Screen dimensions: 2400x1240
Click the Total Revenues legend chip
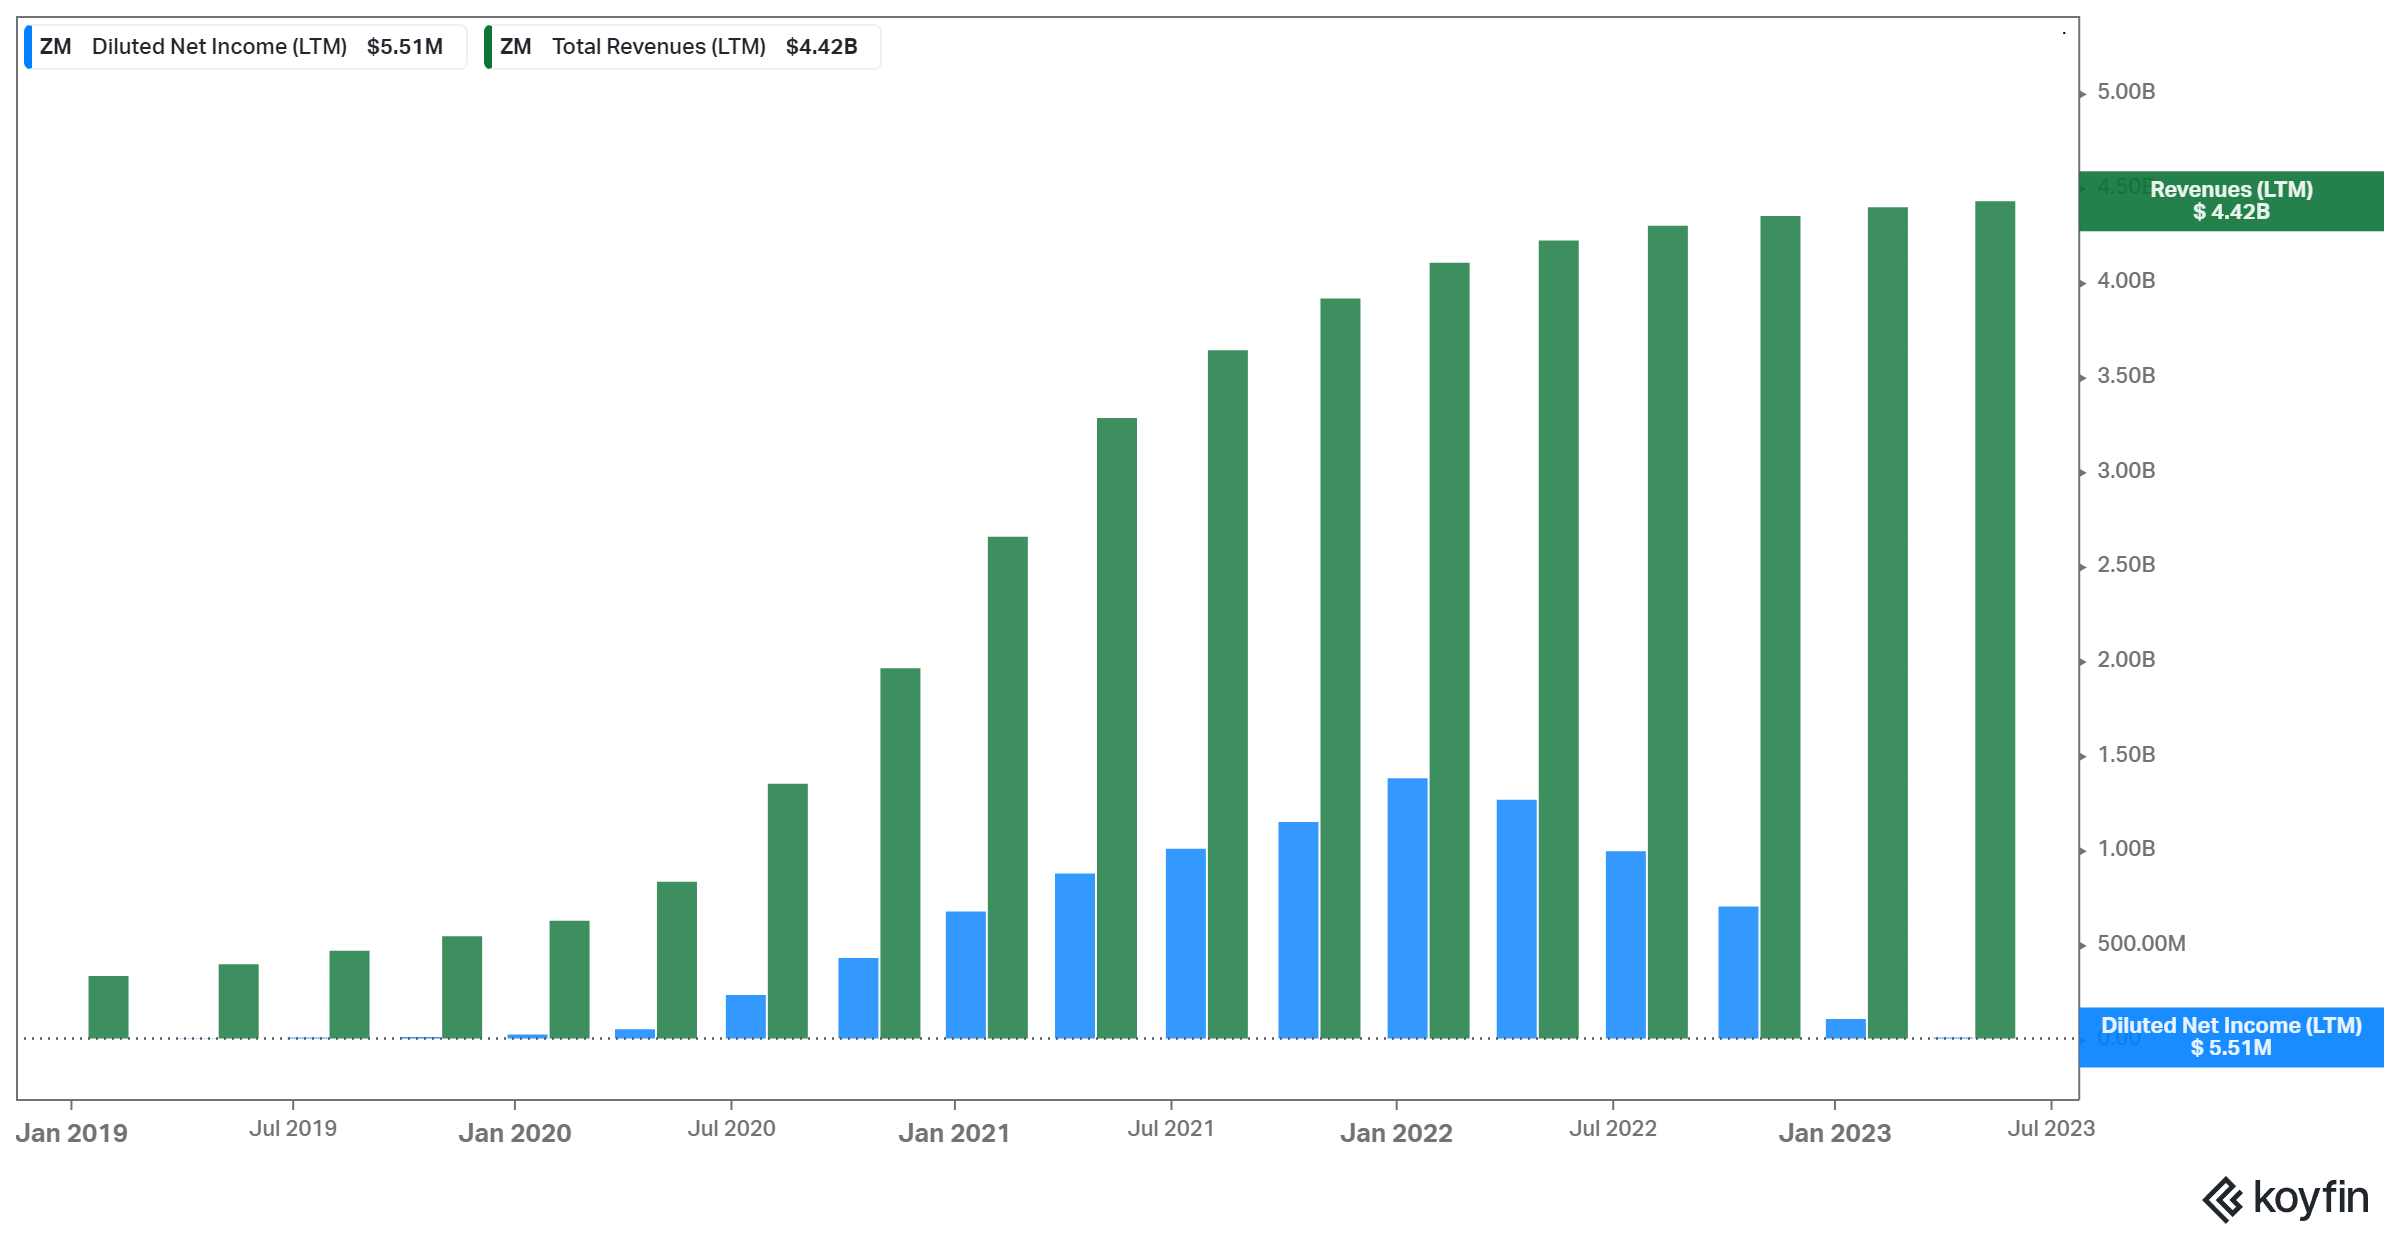tap(682, 47)
